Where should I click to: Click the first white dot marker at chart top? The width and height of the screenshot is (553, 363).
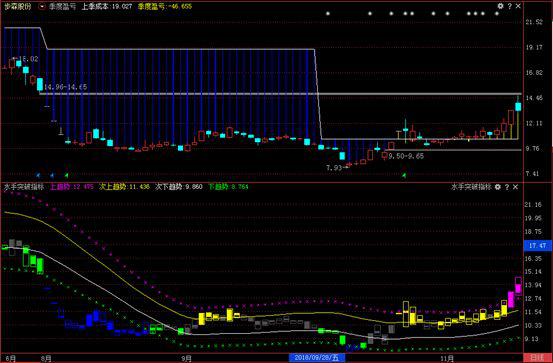328,14
